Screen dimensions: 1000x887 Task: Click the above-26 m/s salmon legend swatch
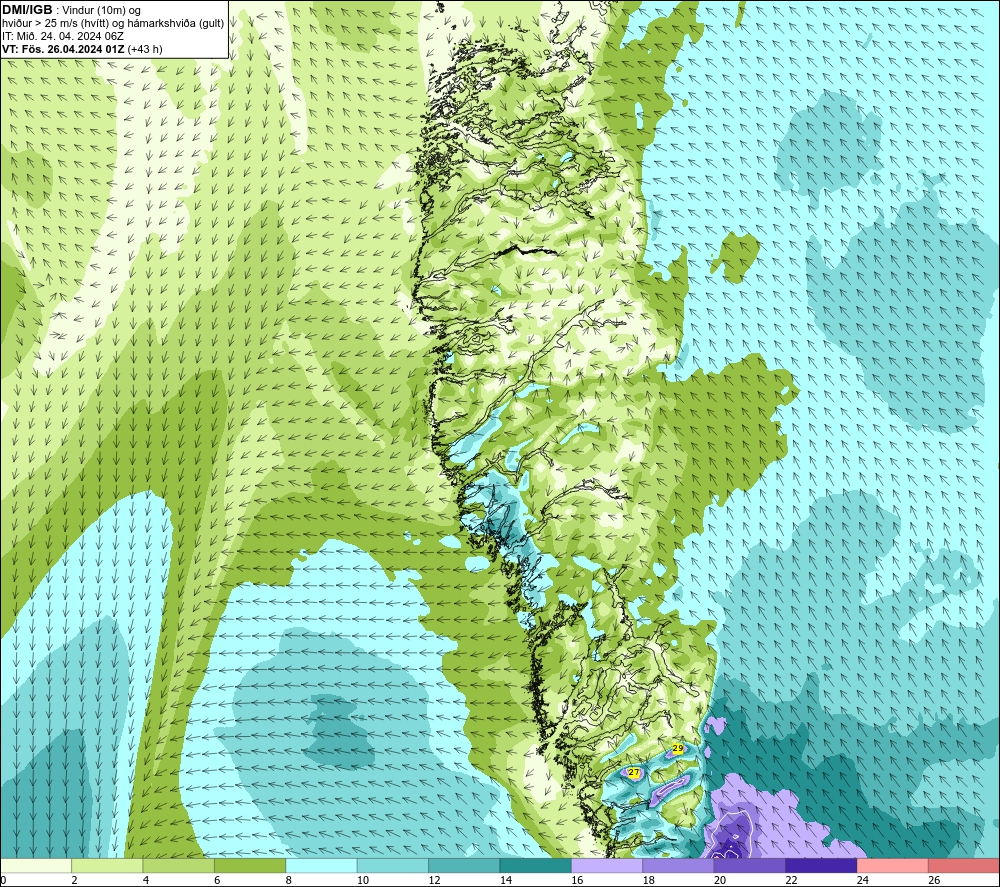tap(964, 866)
